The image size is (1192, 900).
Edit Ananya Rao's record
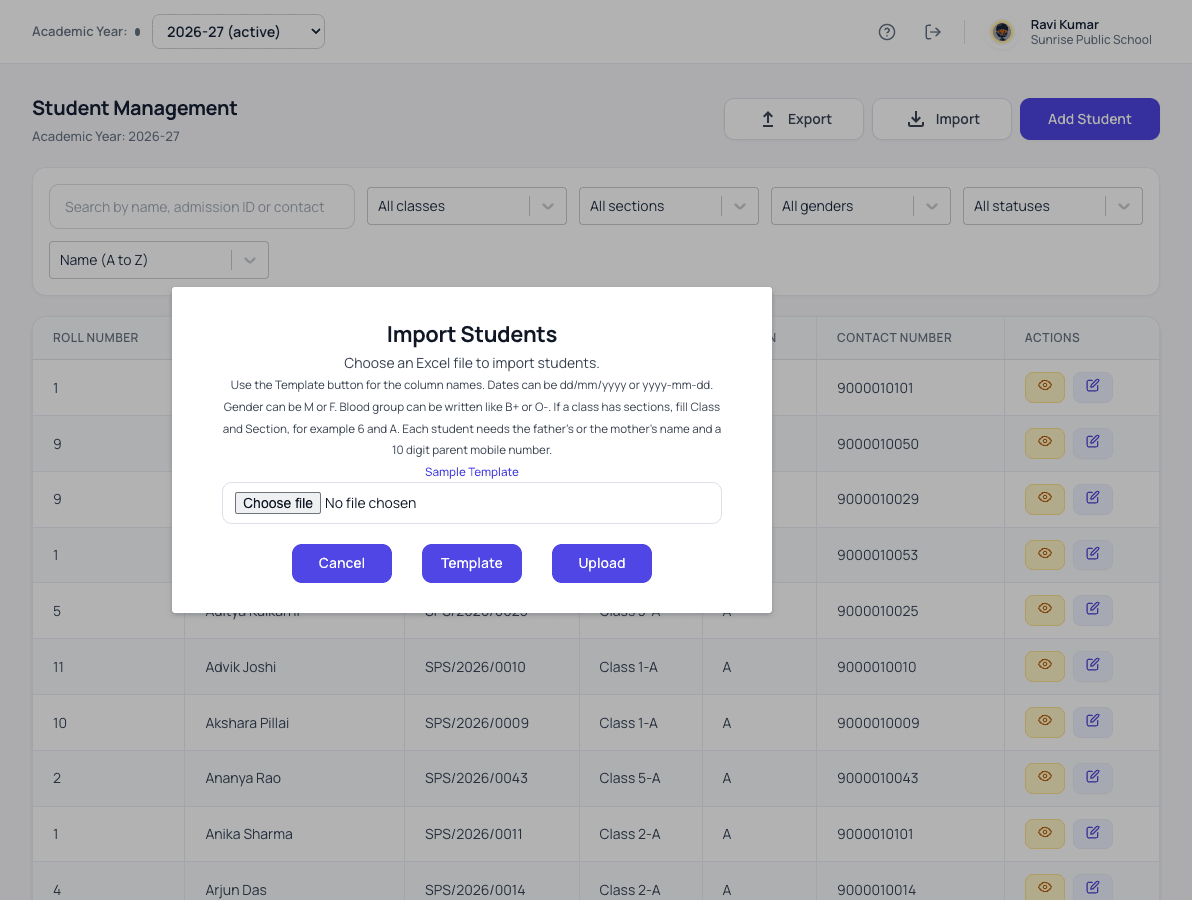click(x=1092, y=778)
